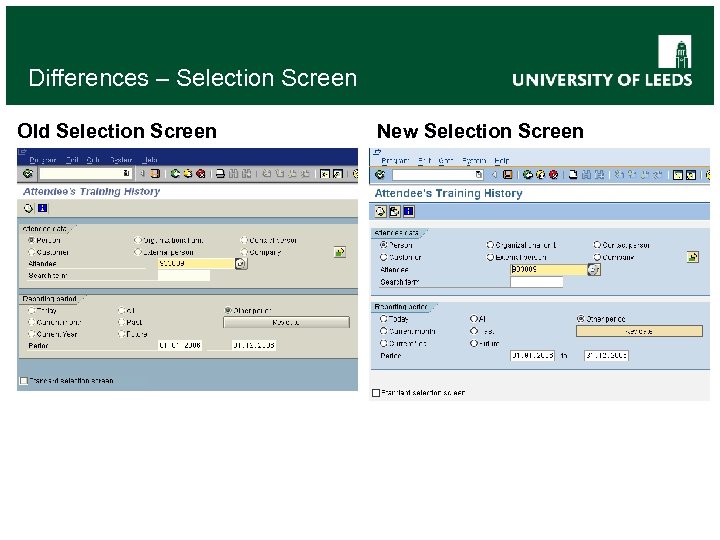Screen dimensions: 720x540
Task: Click Period start date field, old screen
Action: point(180,345)
